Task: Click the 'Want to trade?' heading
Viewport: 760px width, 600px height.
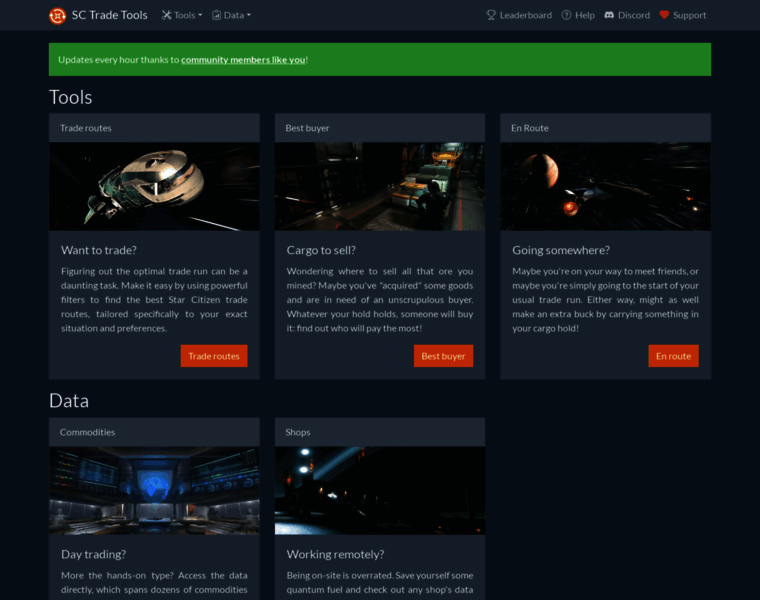Action: (x=99, y=250)
